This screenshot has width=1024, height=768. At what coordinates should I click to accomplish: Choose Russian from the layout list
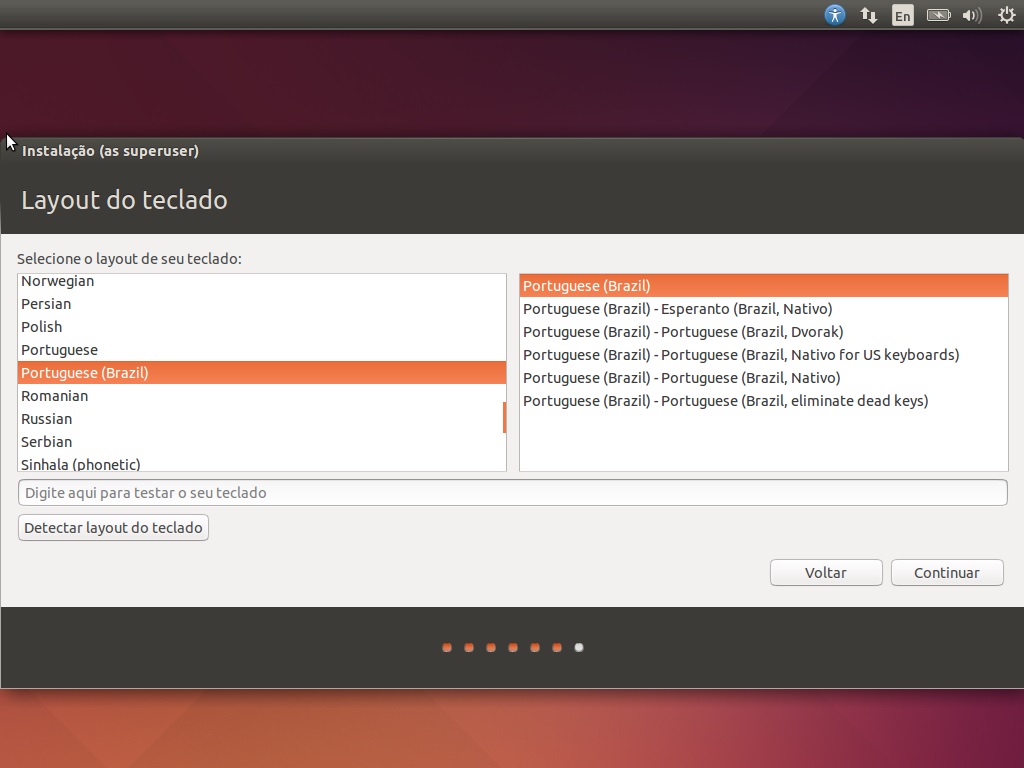tap(47, 419)
